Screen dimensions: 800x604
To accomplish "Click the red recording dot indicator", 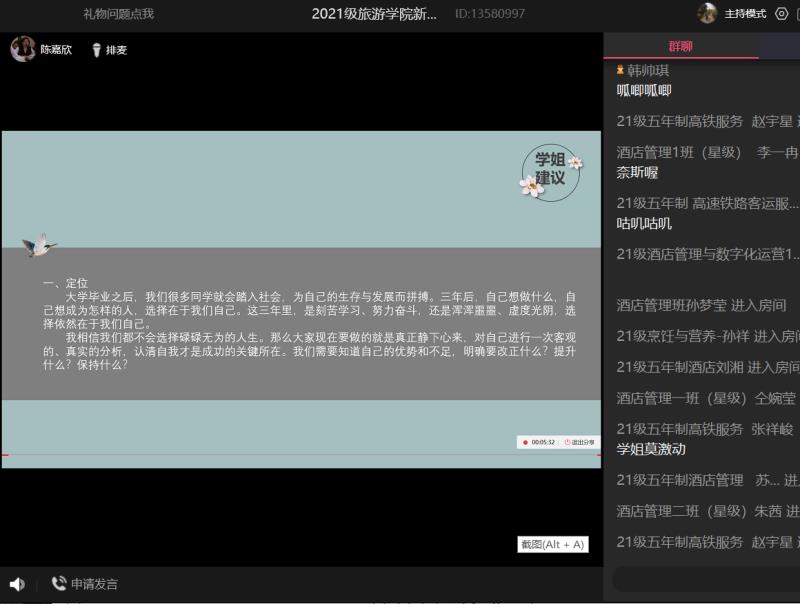I will coord(524,442).
